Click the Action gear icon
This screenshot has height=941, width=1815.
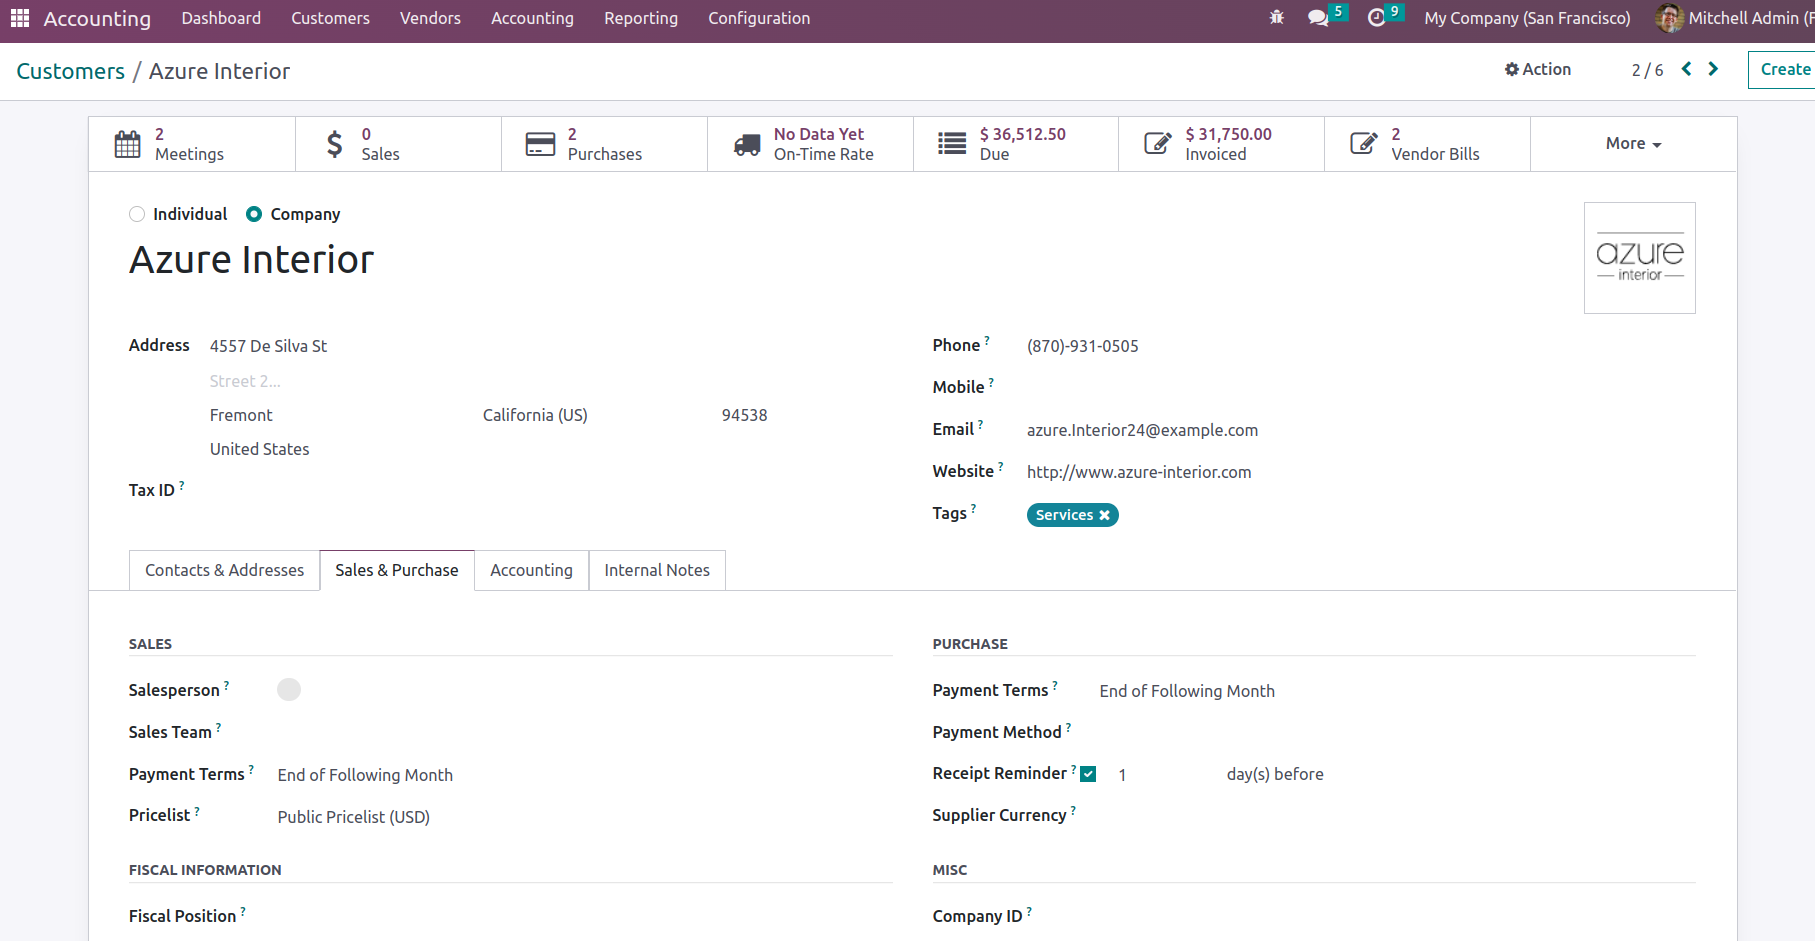(x=1512, y=69)
